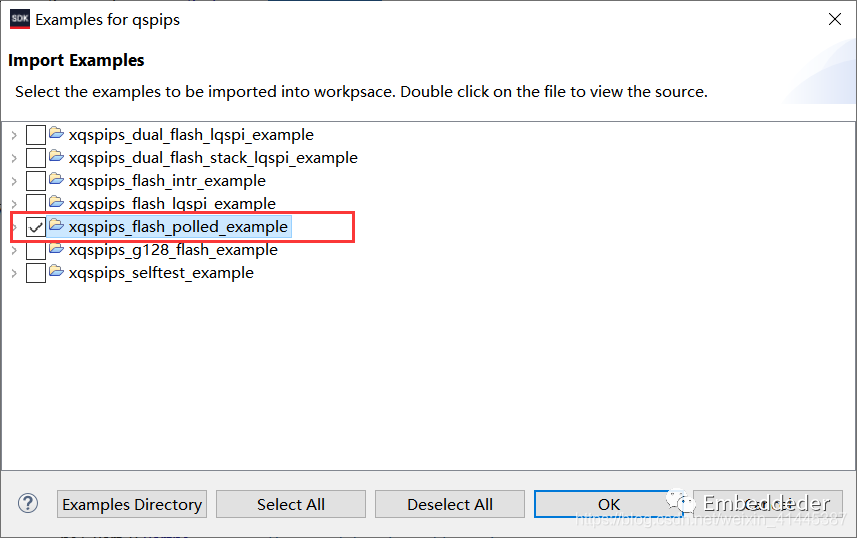Open the Examples Directory button
This screenshot has height=538, width=857.
point(132,504)
